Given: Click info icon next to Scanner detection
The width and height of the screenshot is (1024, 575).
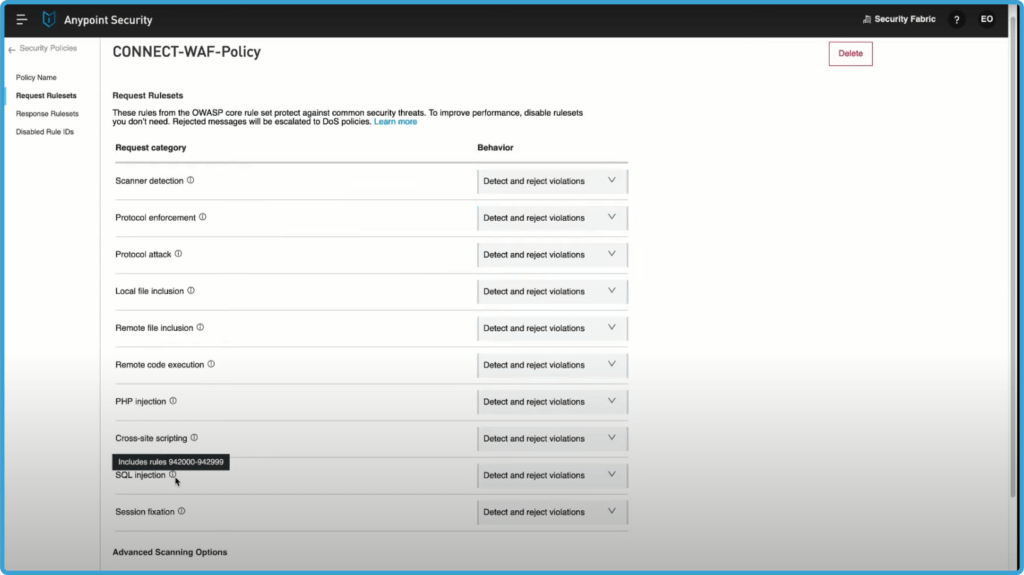Looking at the screenshot, I should pyautogui.click(x=191, y=180).
